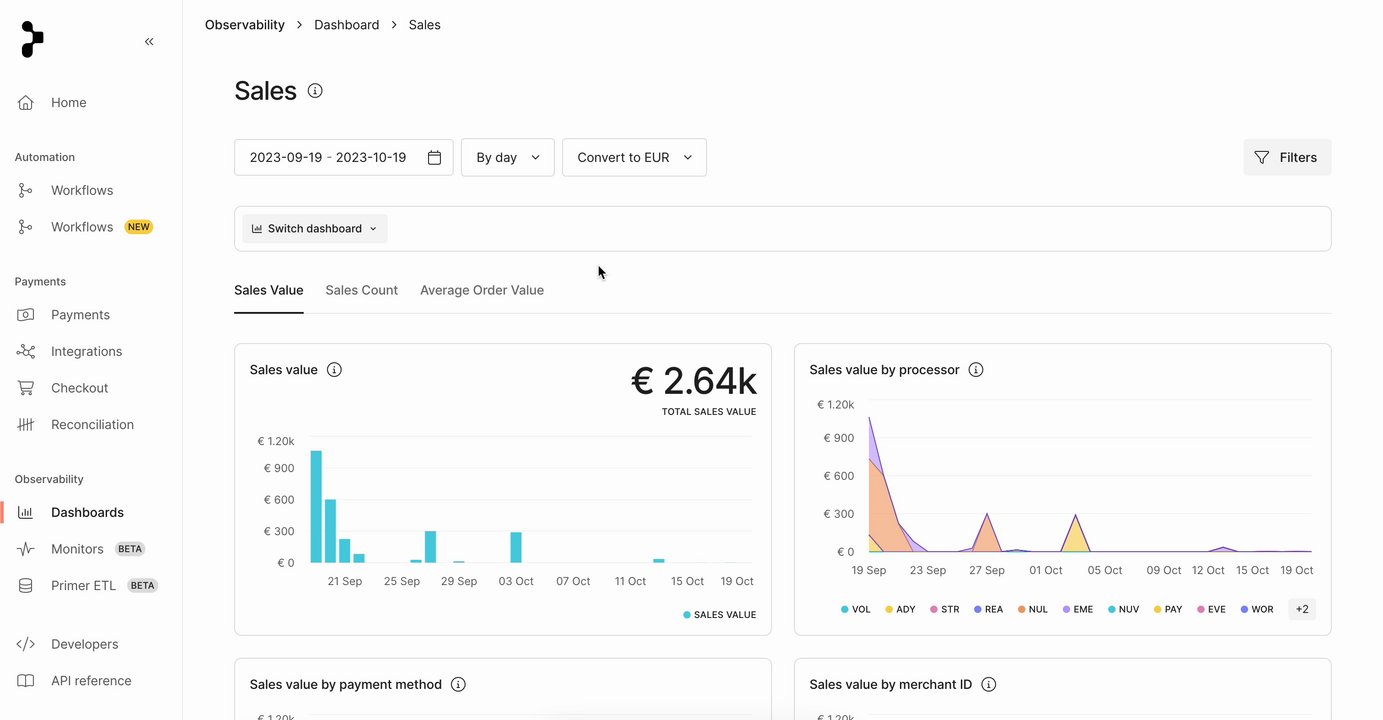This screenshot has width=1383, height=720.
Task: Toggle the SALES VALUE legend series
Action: click(x=719, y=615)
